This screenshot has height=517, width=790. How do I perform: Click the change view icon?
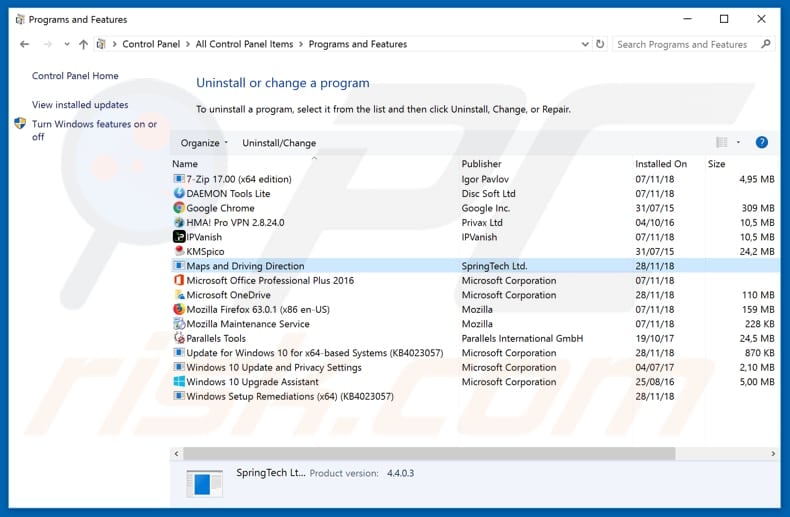pos(721,143)
